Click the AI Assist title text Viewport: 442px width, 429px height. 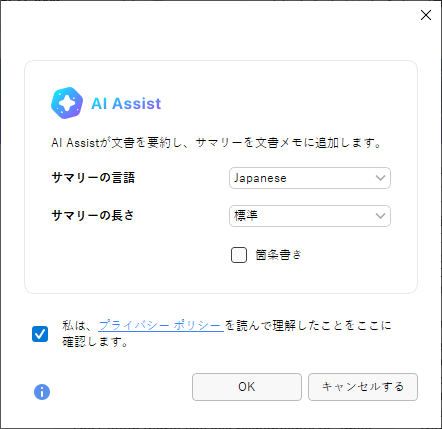[x=126, y=103]
